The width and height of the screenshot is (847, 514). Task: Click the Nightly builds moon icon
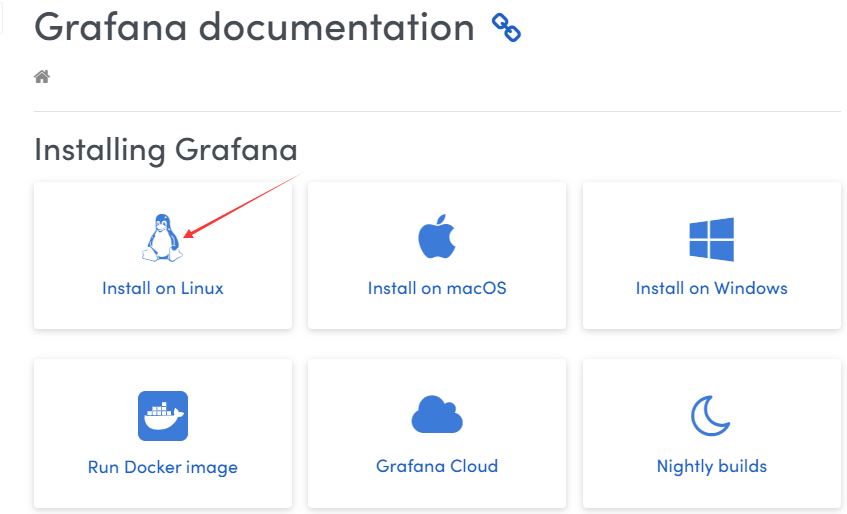[x=711, y=416]
